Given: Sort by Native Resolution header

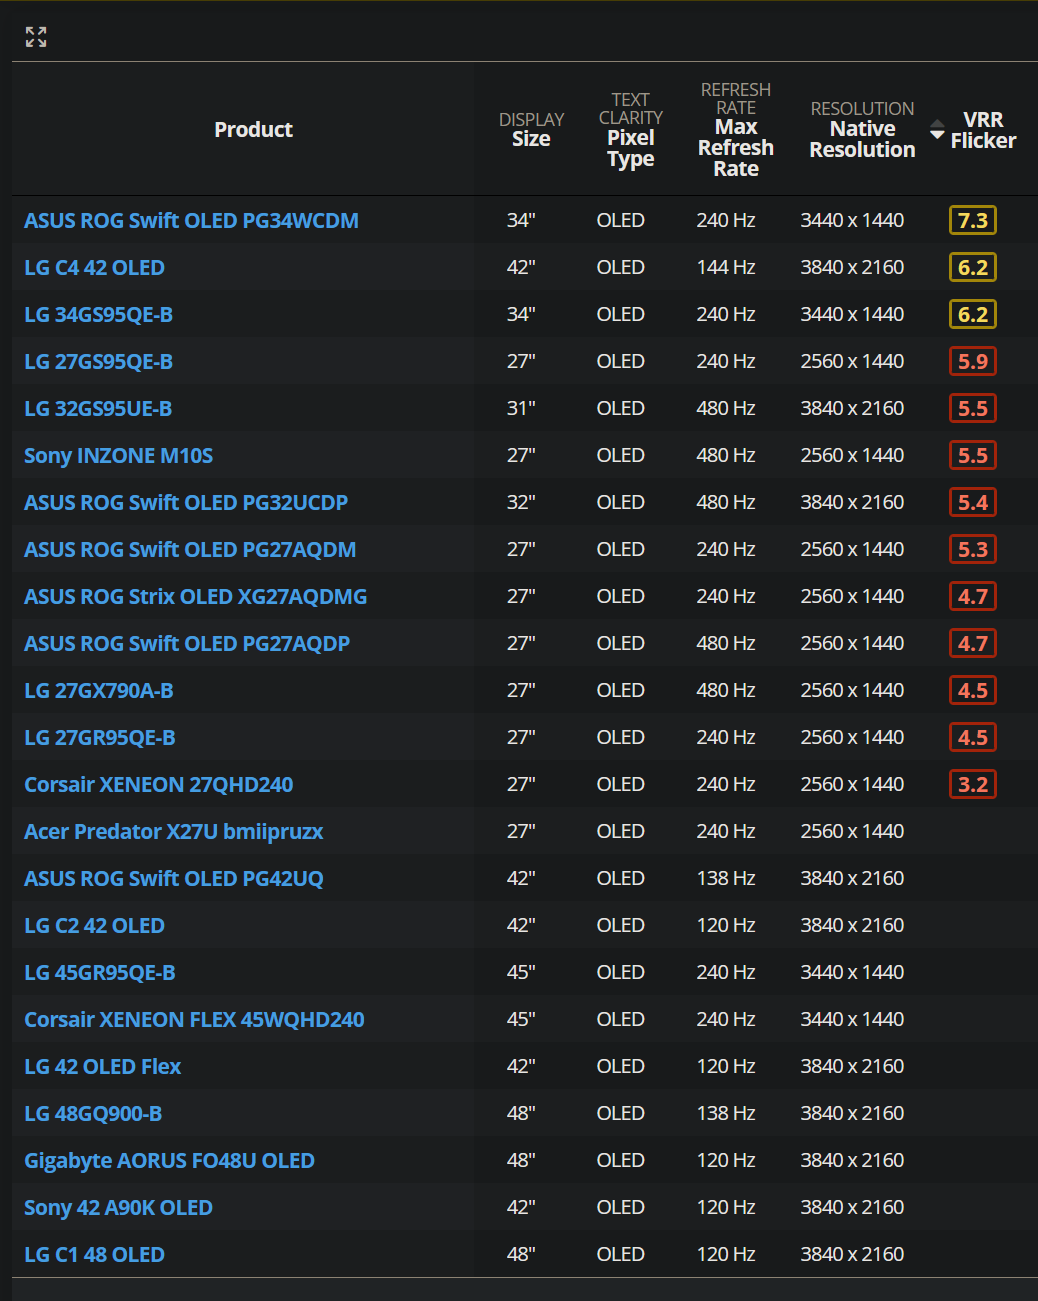Looking at the screenshot, I should click(862, 130).
